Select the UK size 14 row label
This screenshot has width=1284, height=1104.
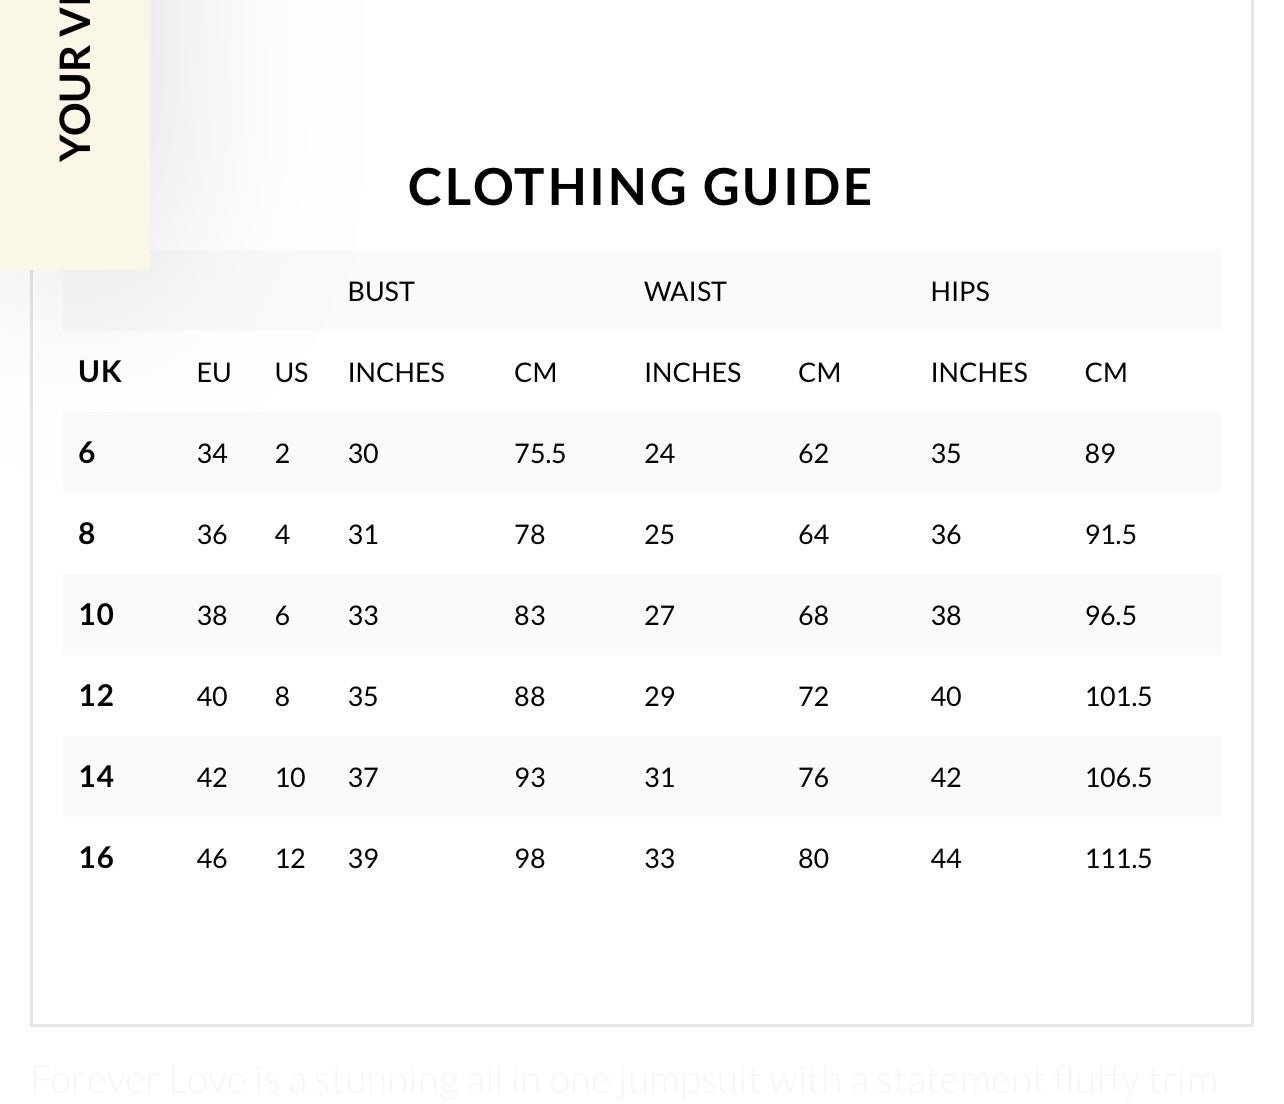click(x=96, y=777)
